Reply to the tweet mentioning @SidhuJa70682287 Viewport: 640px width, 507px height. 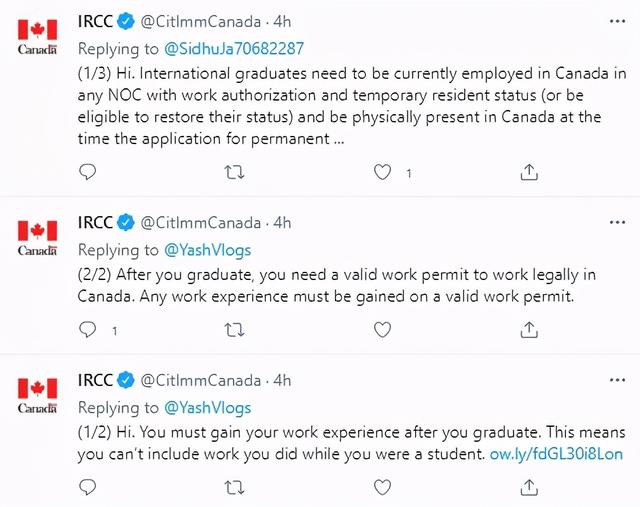click(x=87, y=172)
